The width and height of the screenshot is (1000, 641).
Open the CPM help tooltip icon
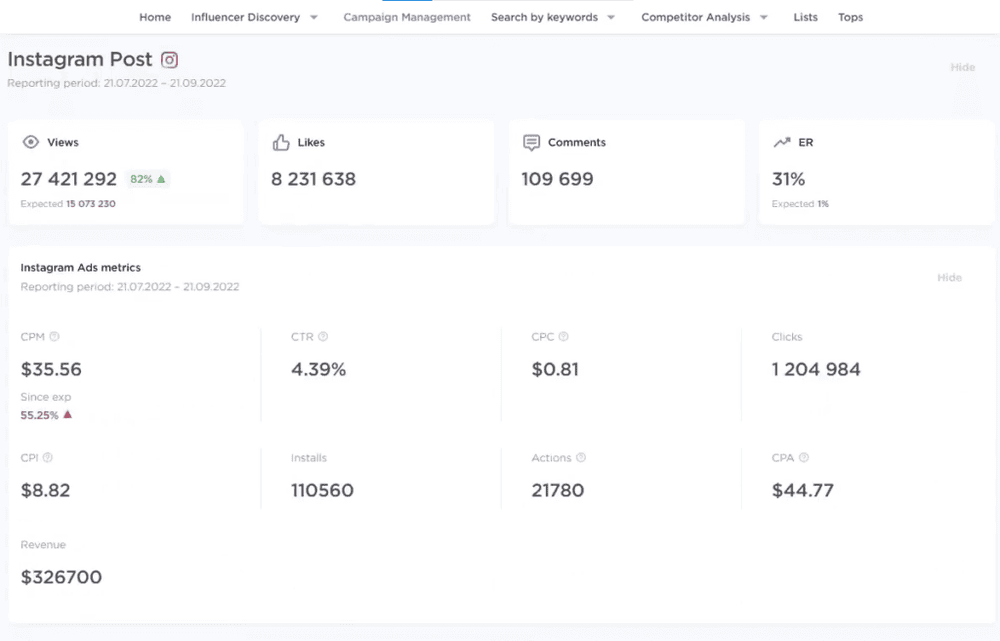[x=54, y=337]
